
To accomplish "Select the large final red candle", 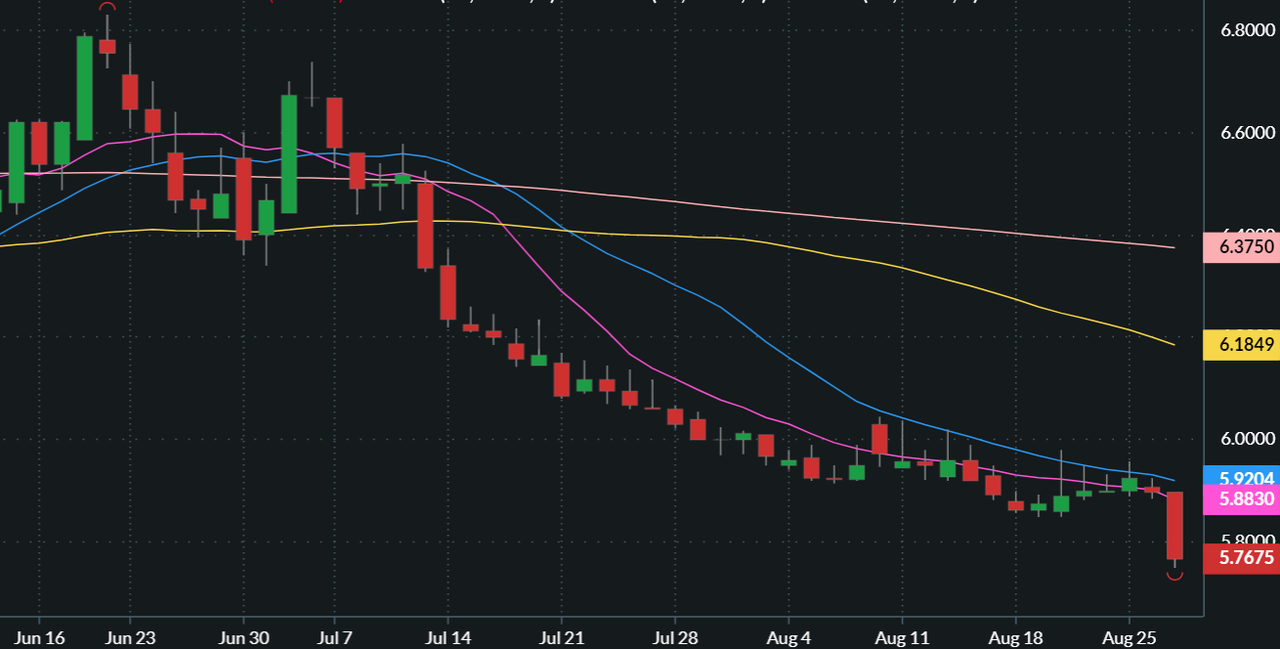I will (1175, 526).
